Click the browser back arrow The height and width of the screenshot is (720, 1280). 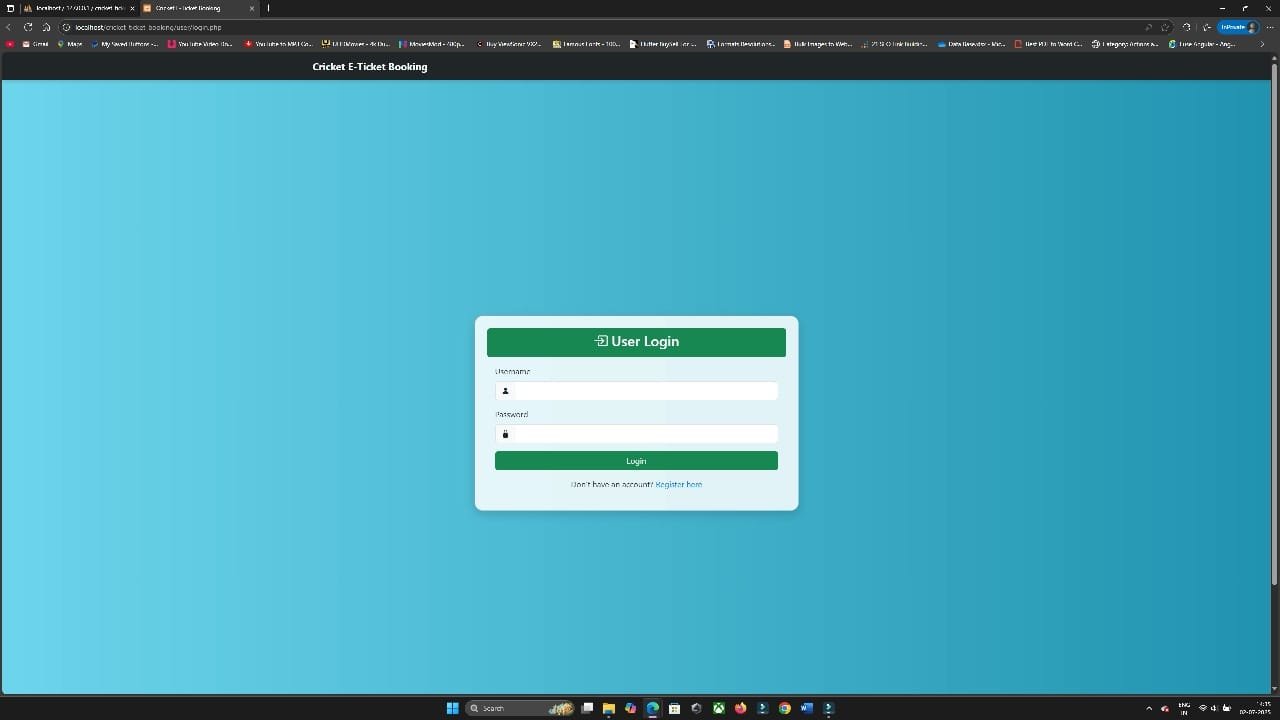[x=9, y=27]
